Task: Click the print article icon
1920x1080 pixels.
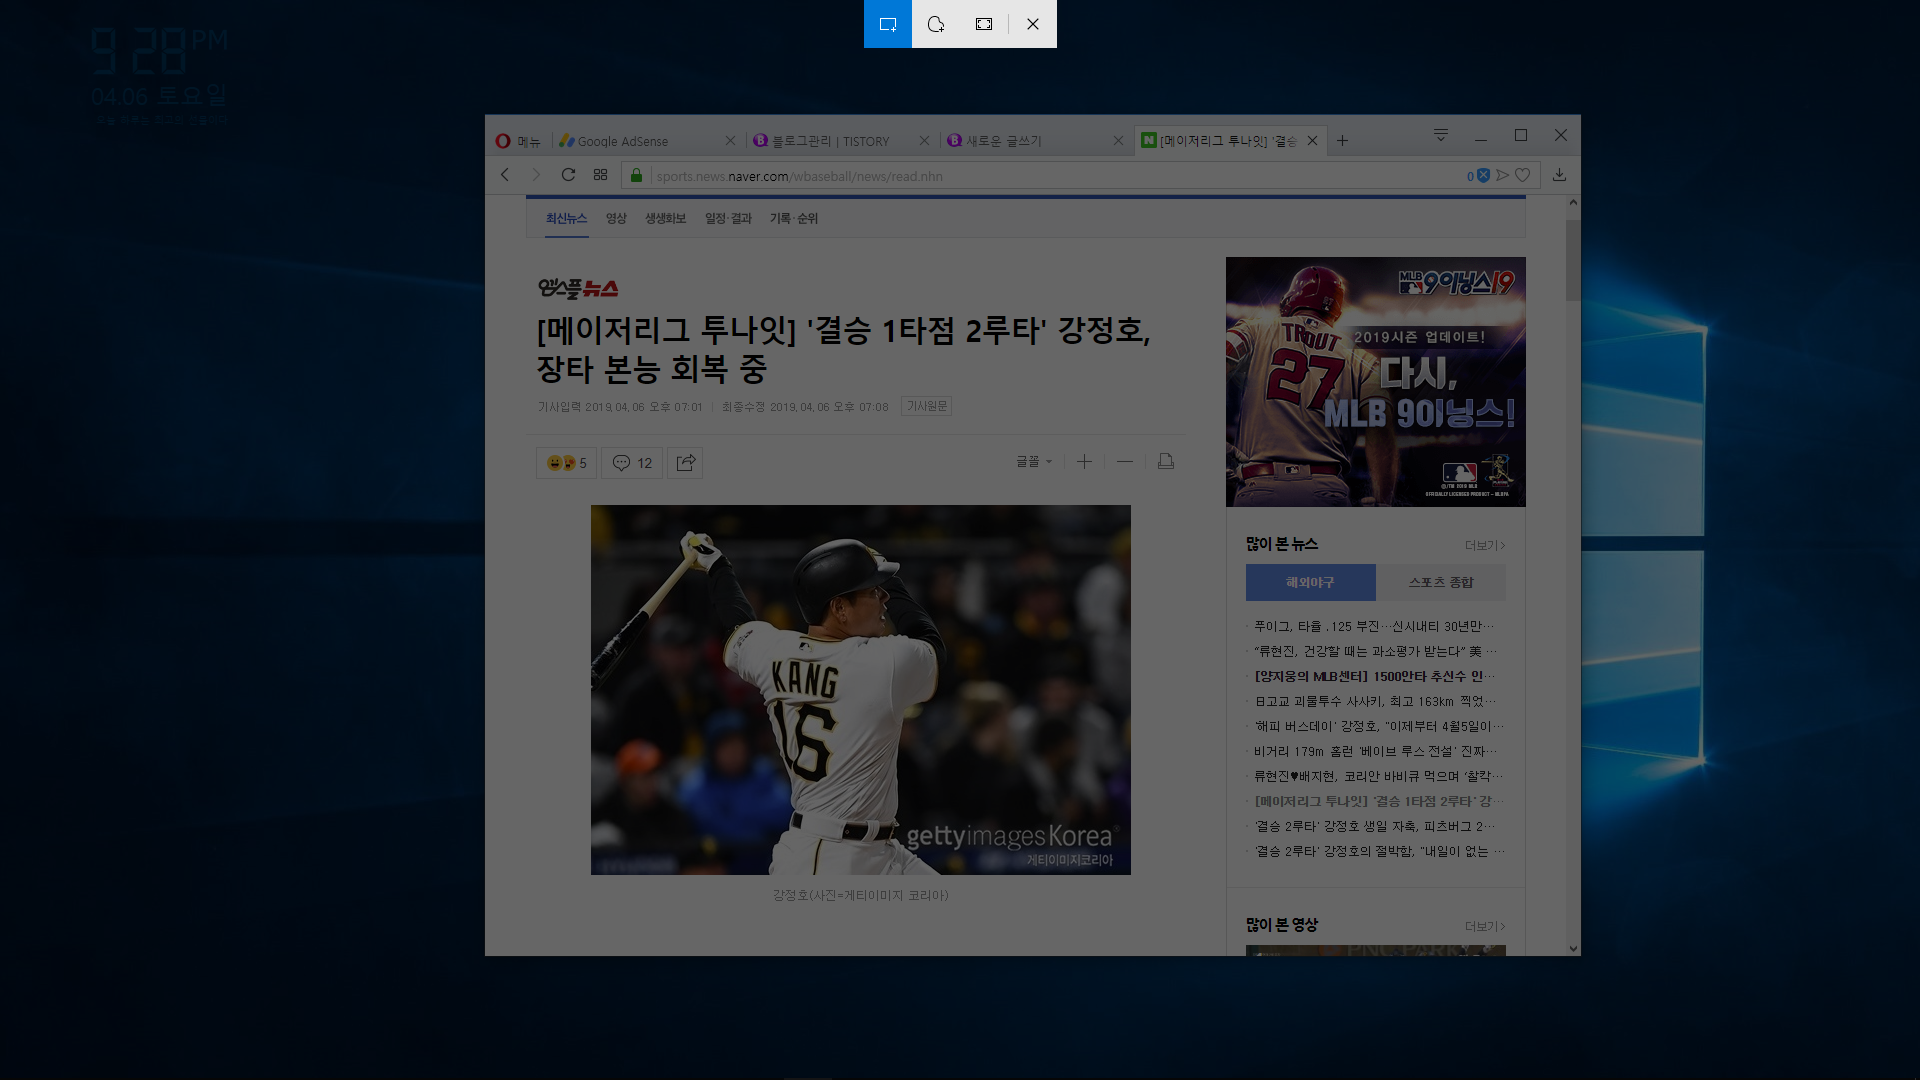Action: click(1165, 461)
